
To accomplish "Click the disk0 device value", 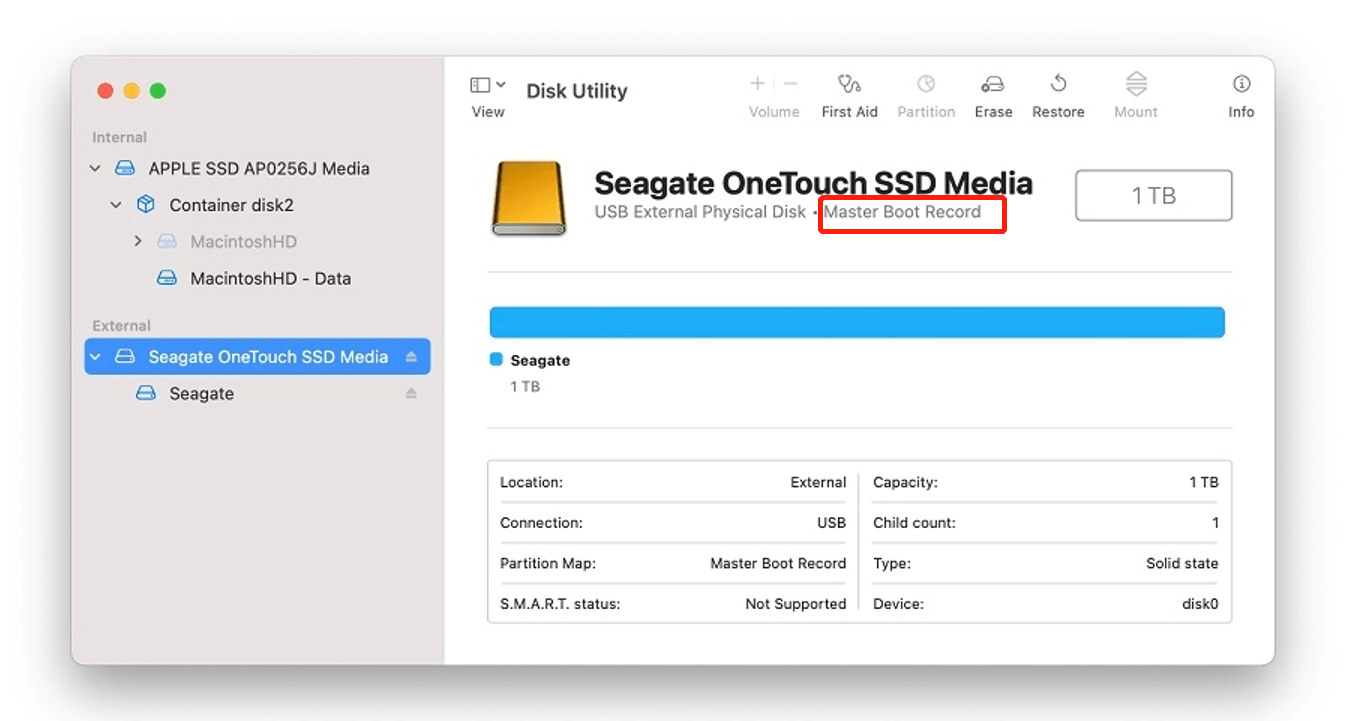I will [x=1200, y=604].
